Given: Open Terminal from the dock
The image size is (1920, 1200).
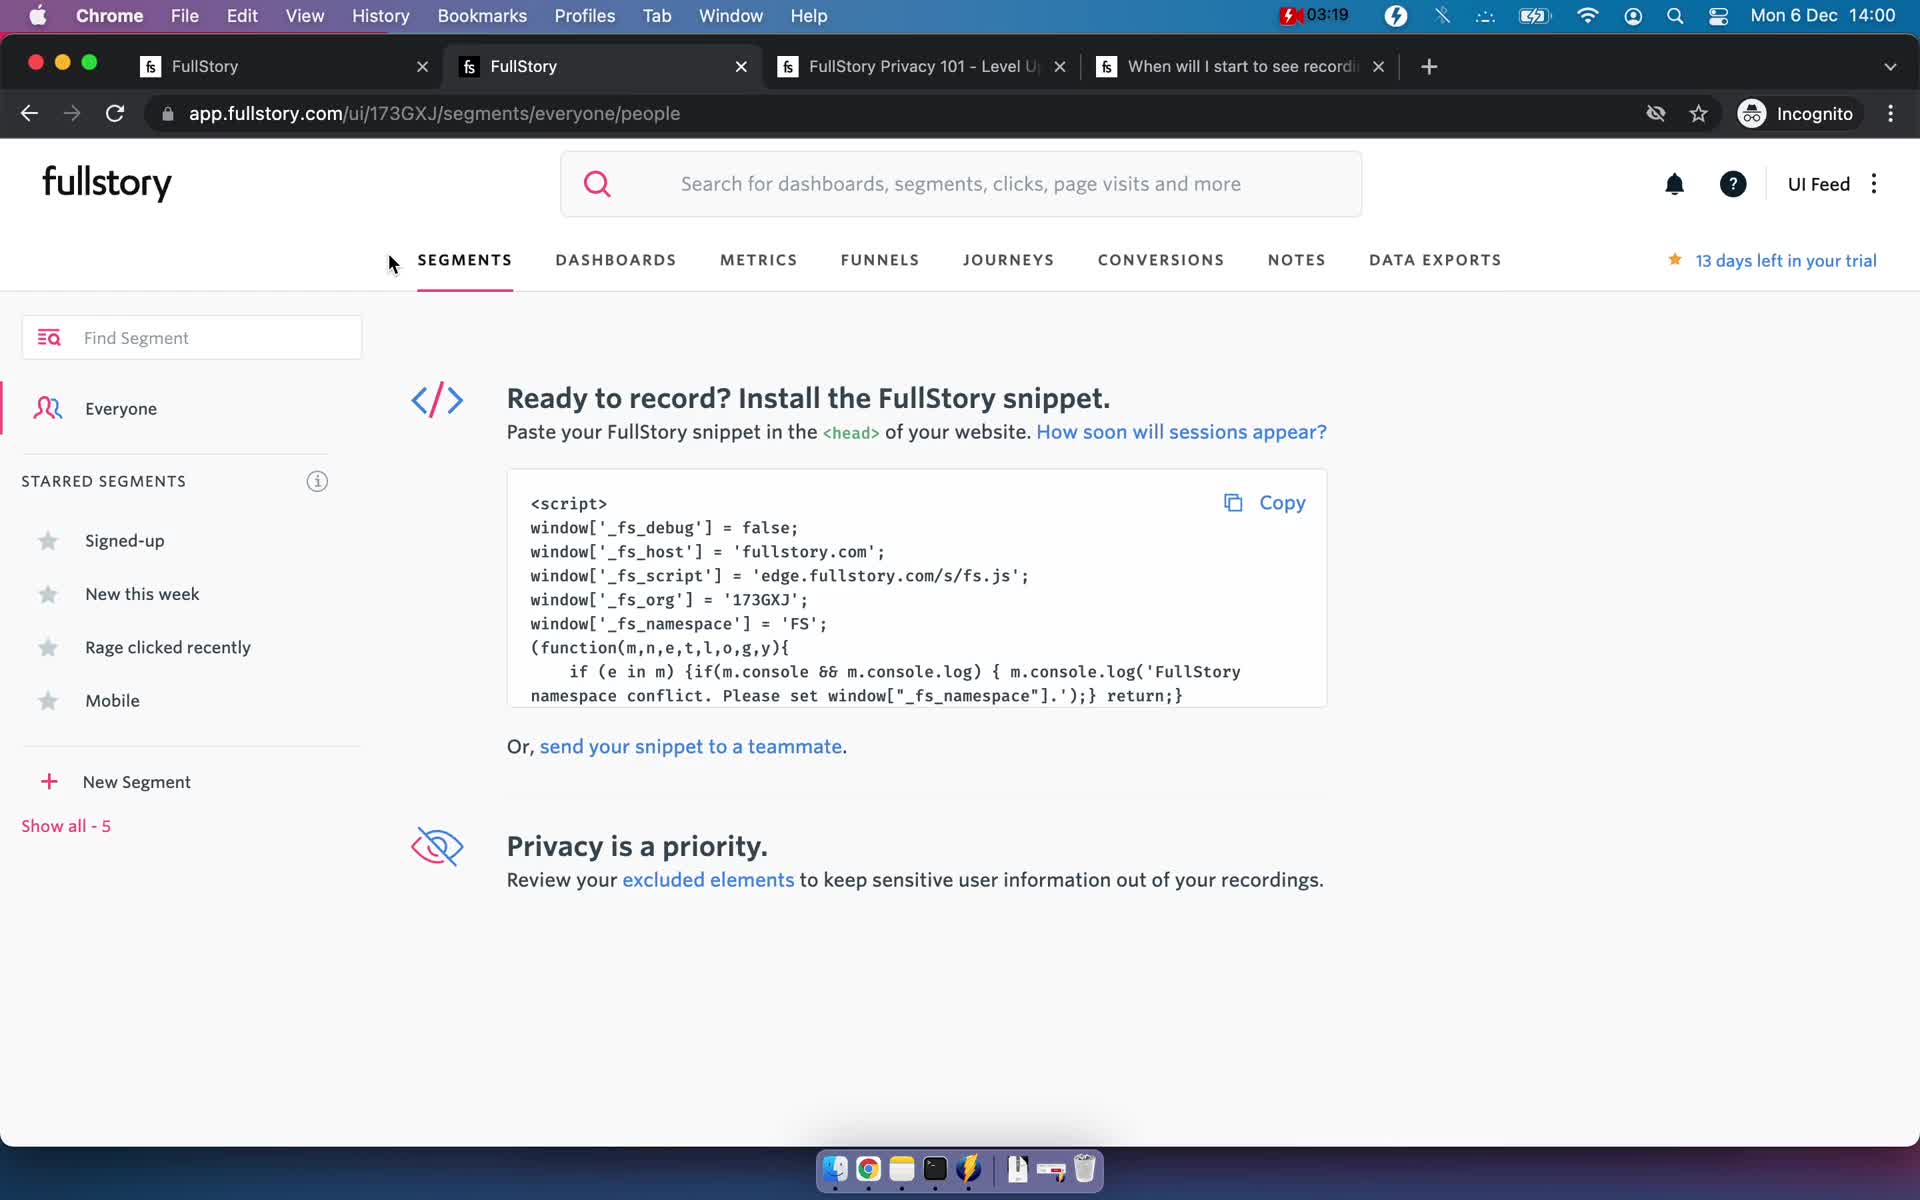Looking at the screenshot, I should 935,1169.
